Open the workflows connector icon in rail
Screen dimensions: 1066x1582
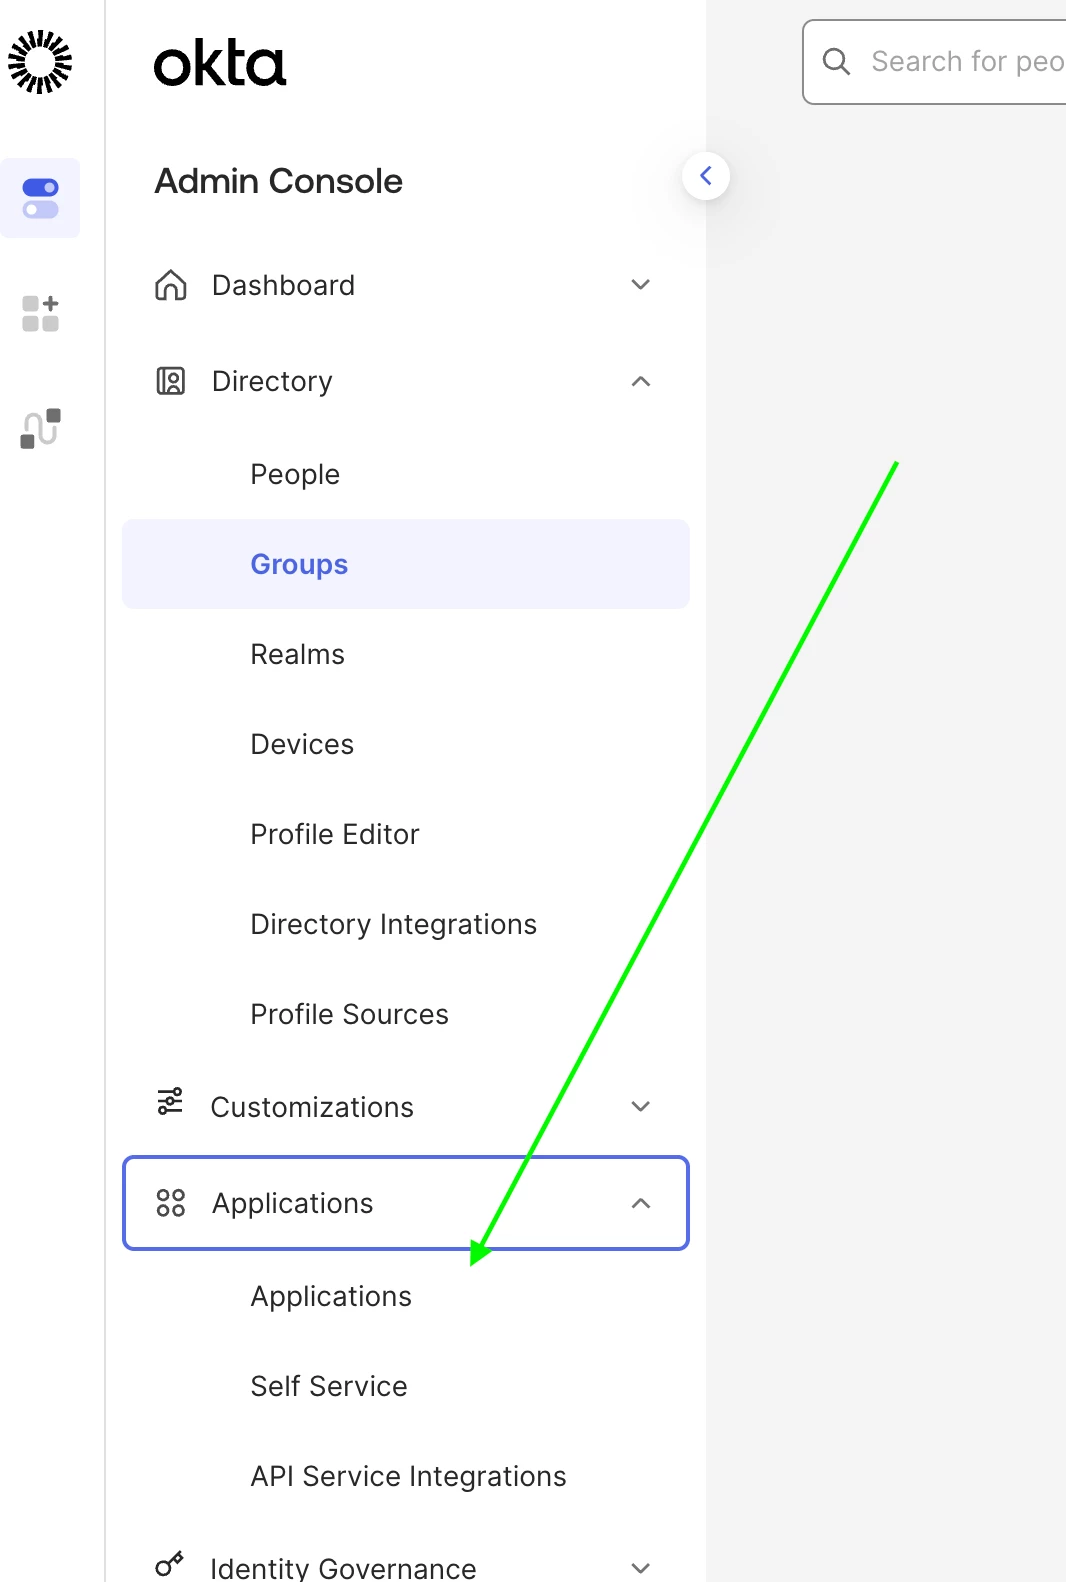click(40, 428)
